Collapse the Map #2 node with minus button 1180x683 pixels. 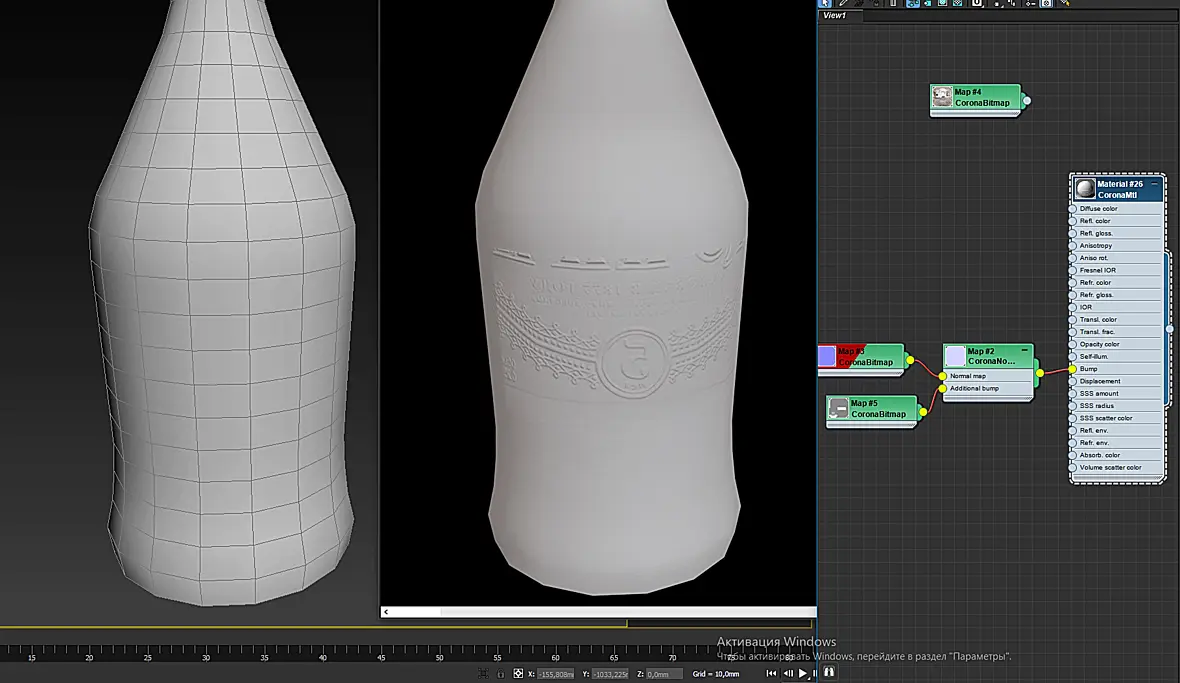tap(1025, 350)
